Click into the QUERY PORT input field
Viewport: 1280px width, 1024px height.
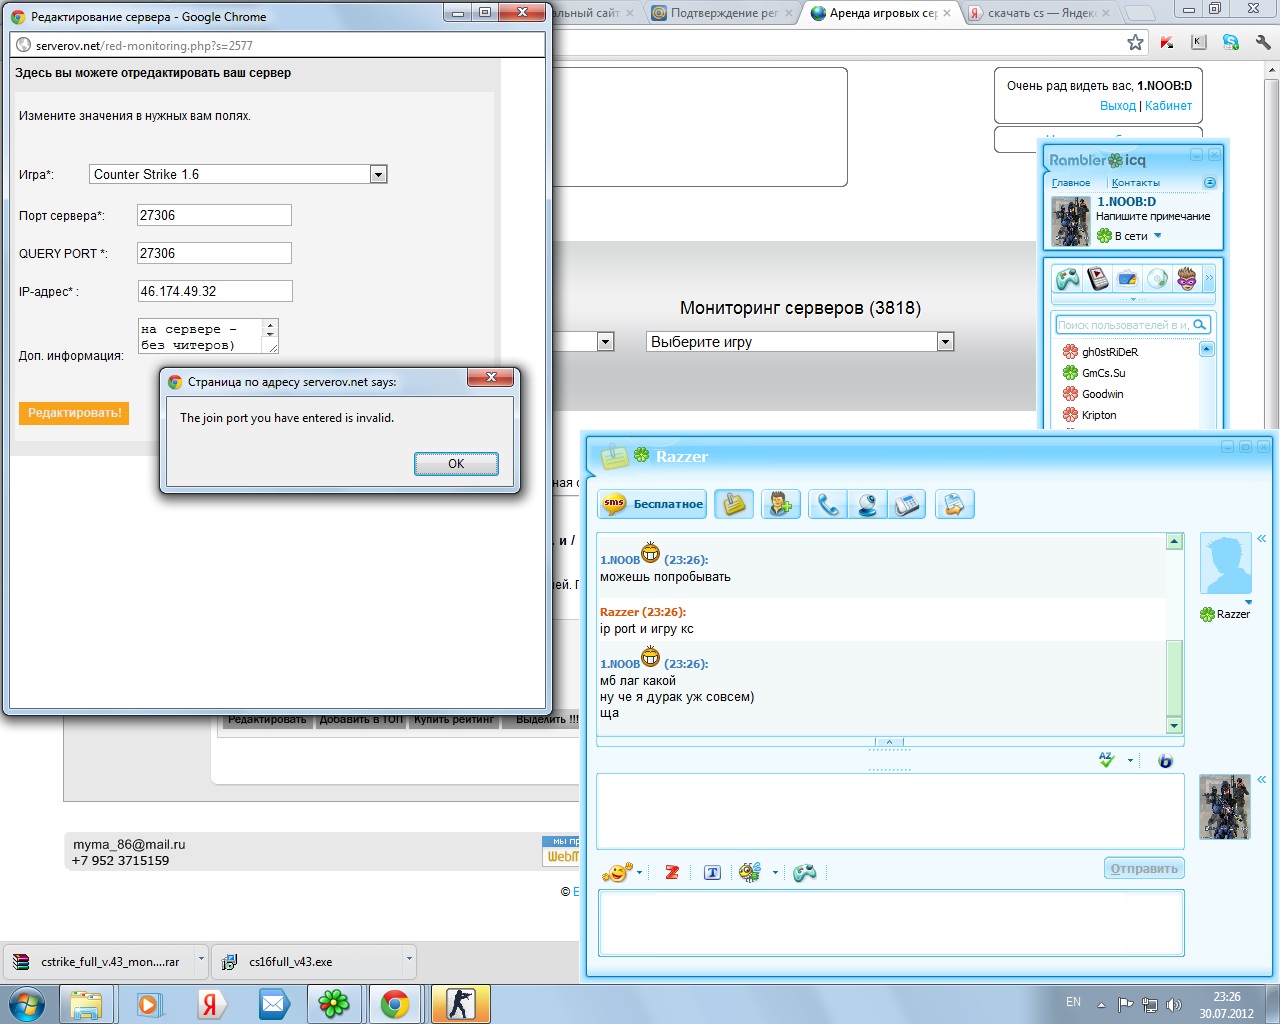(214, 253)
